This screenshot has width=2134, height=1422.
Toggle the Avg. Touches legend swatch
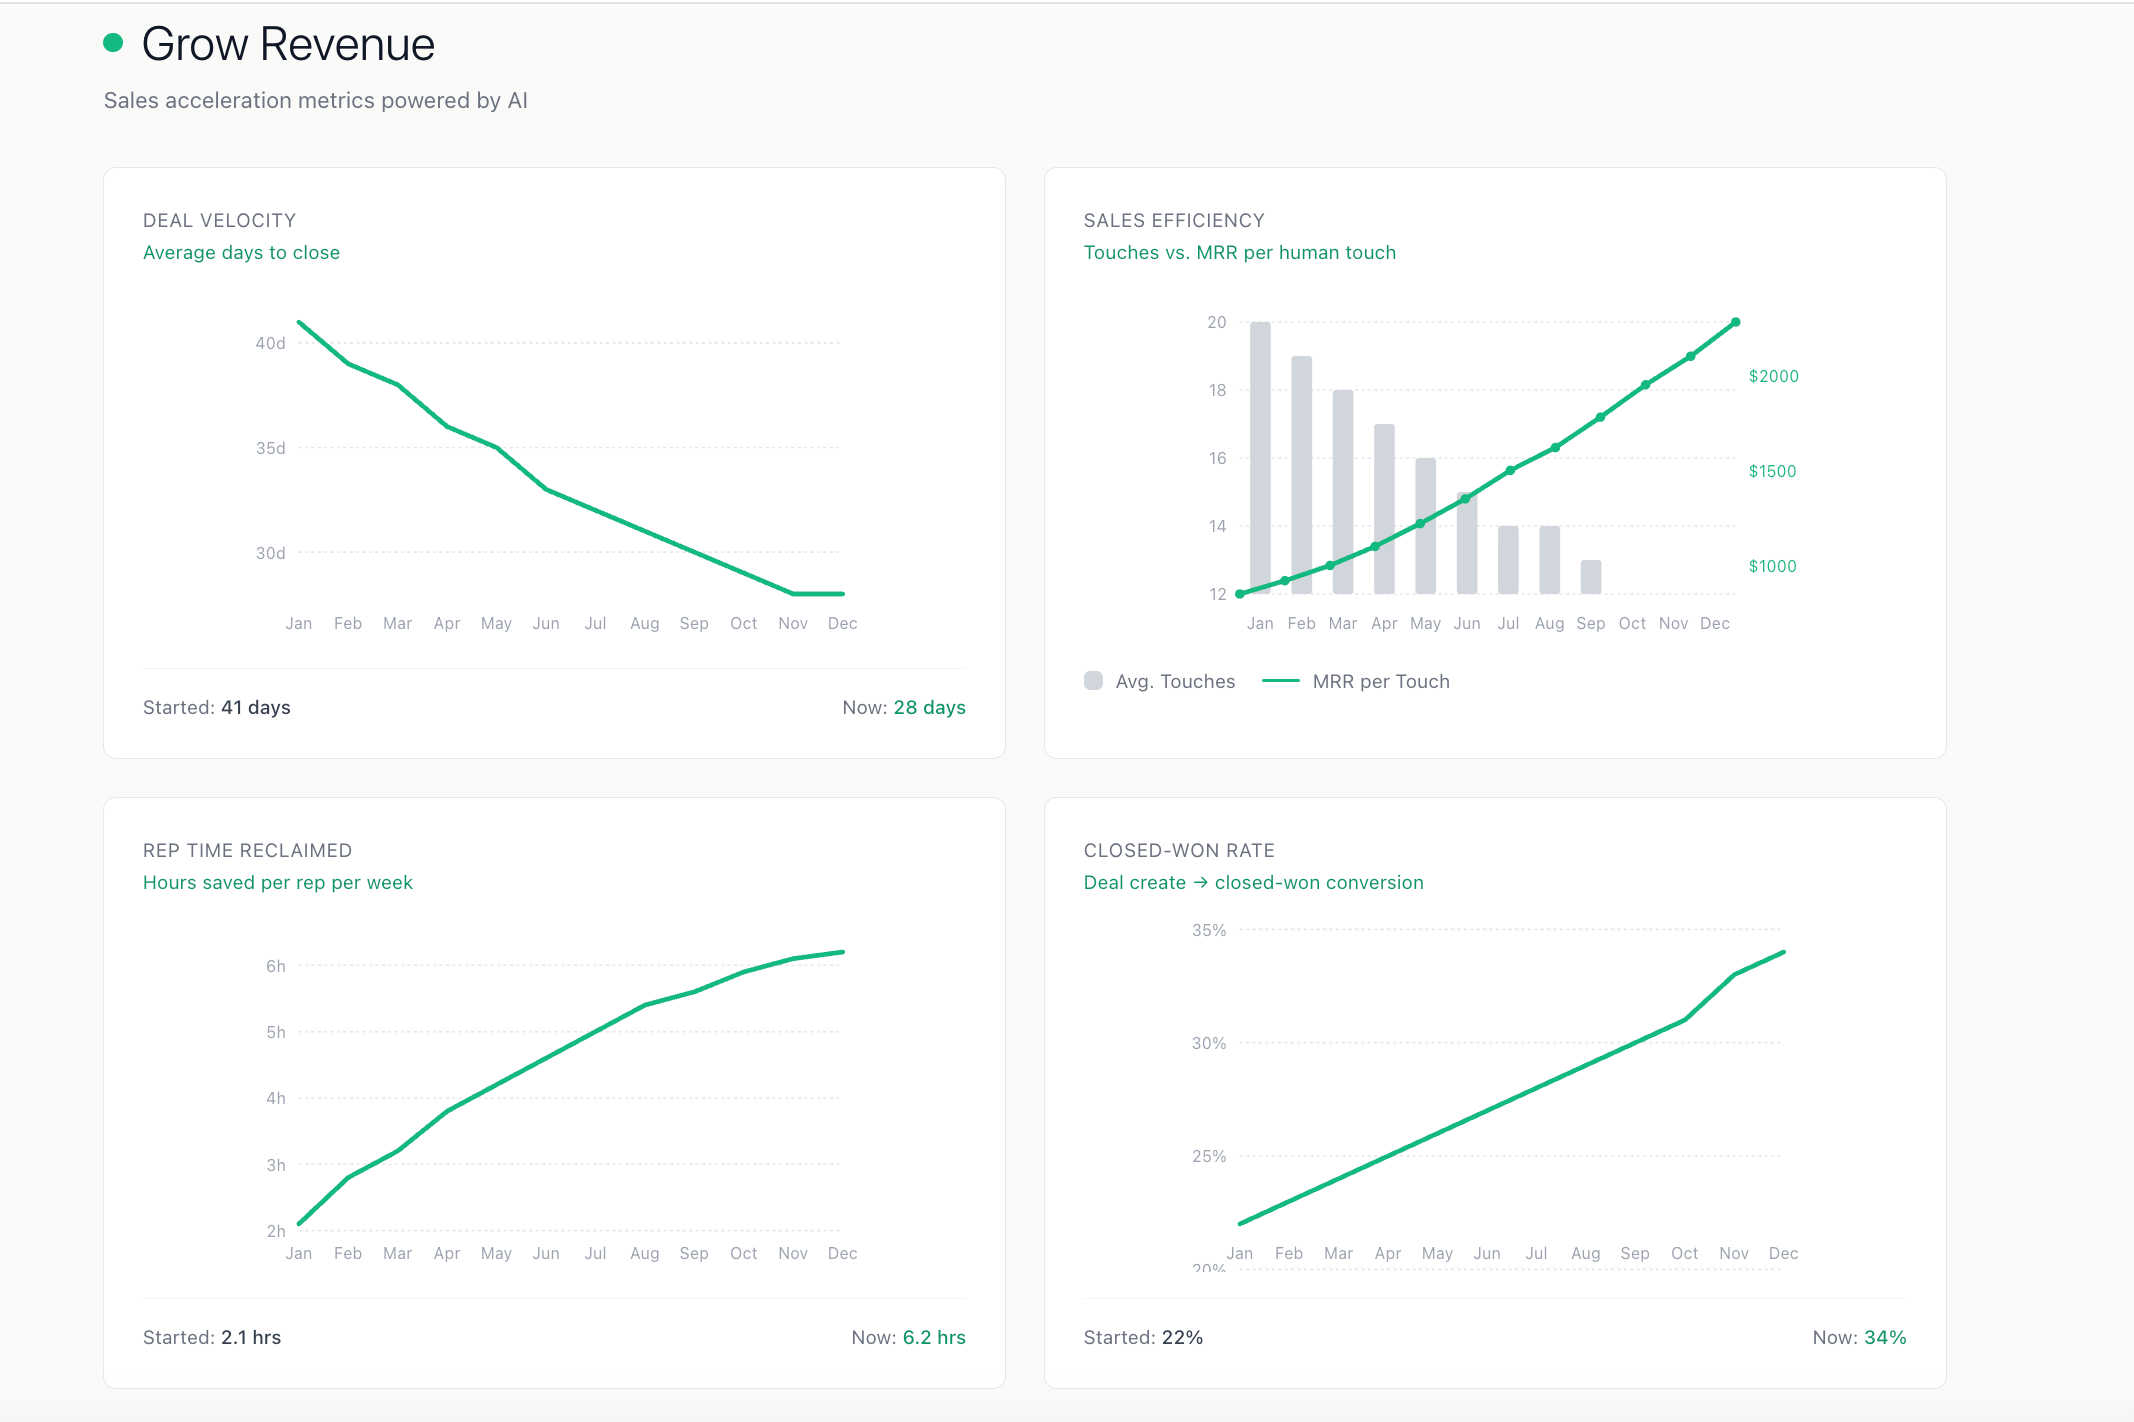[1093, 681]
